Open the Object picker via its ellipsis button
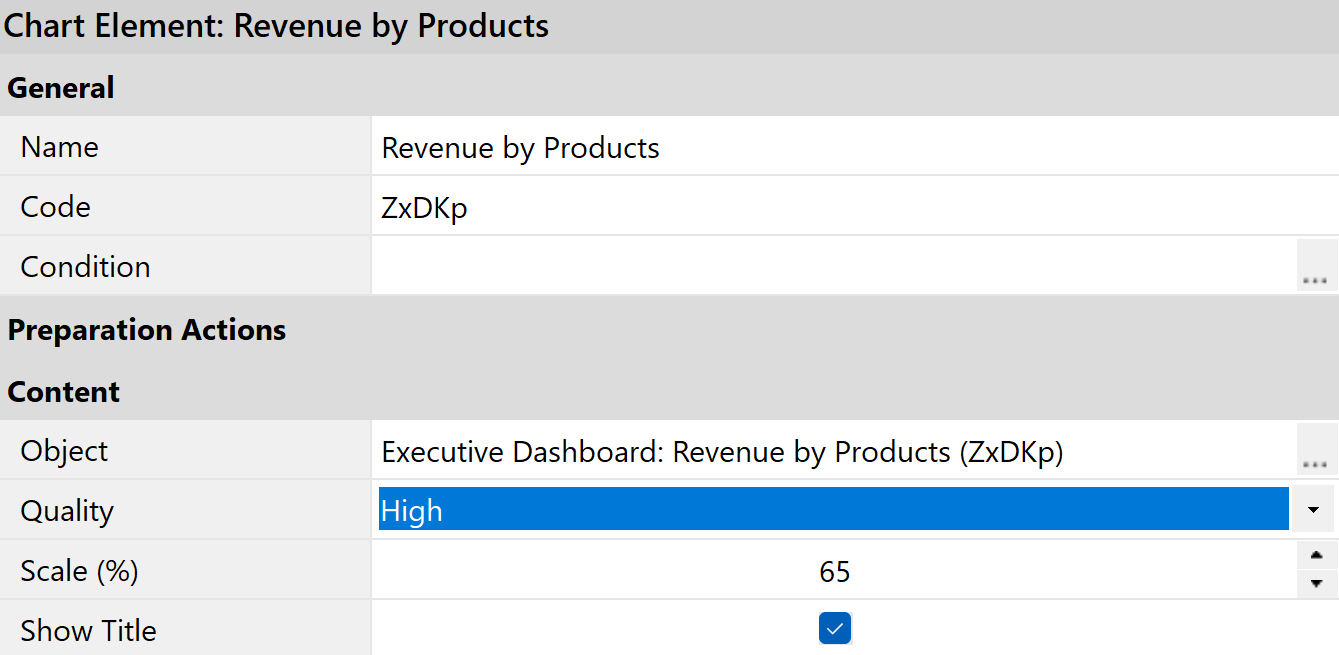 click(1316, 450)
